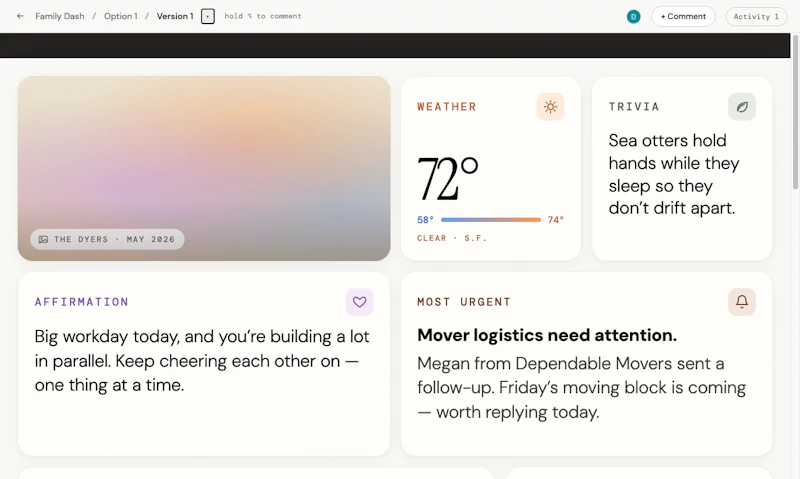The width and height of the screenshot is (800, 479).
Task: Click the 'hold ⌥ to comment' hint
Action: tap(263, 16)
